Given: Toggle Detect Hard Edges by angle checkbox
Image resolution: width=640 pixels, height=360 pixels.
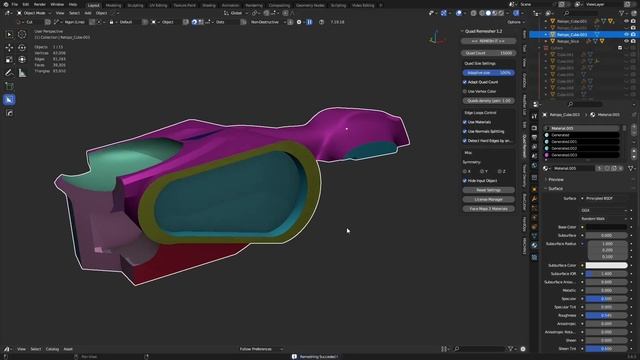Looking at the screenshot, I should [x=465, y=141].
